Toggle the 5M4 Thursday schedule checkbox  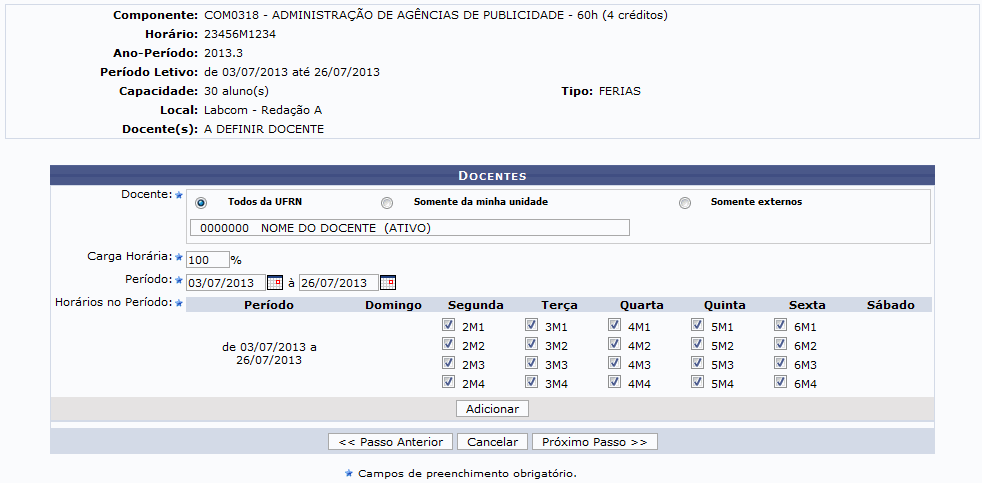tap(697, 383)
